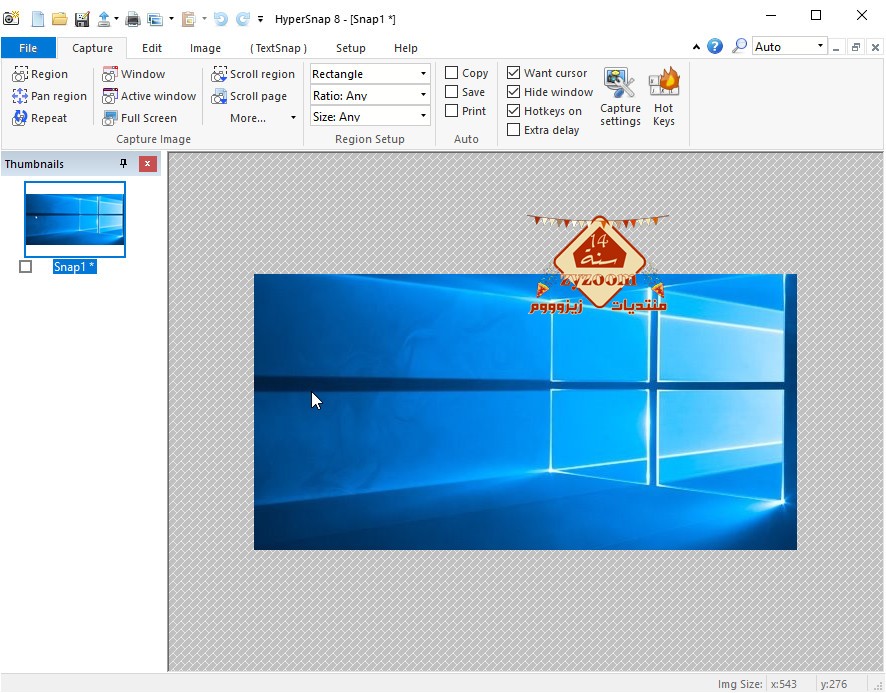The image size is (886, 693).
Task: Start a Region capture
Action: click(40, 74)
